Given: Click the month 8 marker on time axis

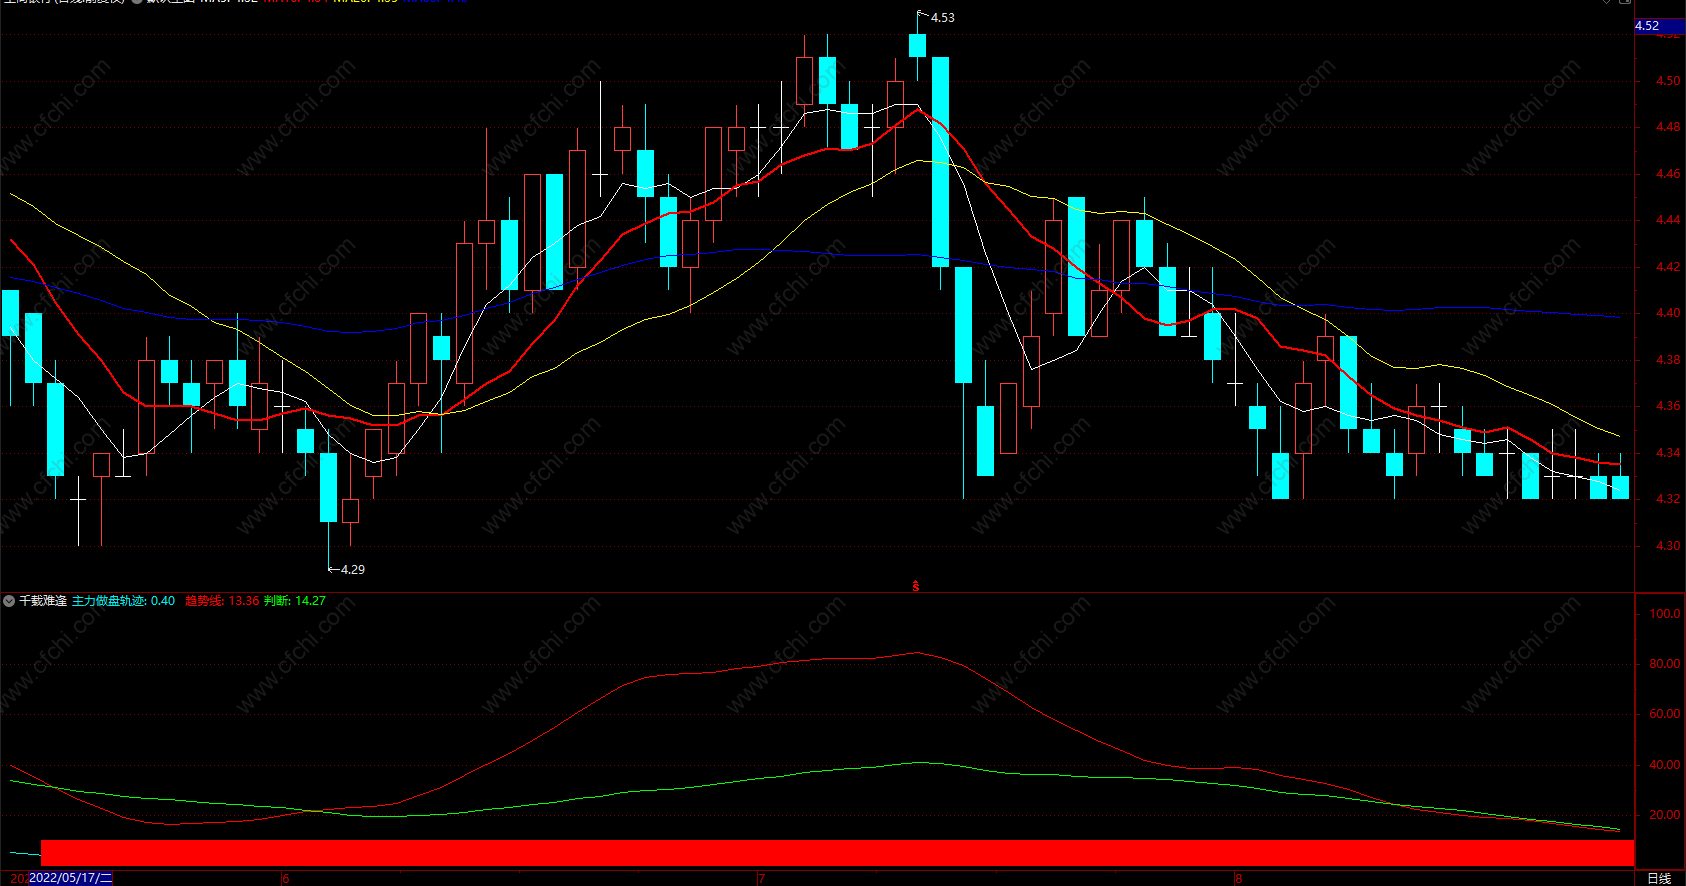Looking at the screenshot, I should tap(1238, 879).
